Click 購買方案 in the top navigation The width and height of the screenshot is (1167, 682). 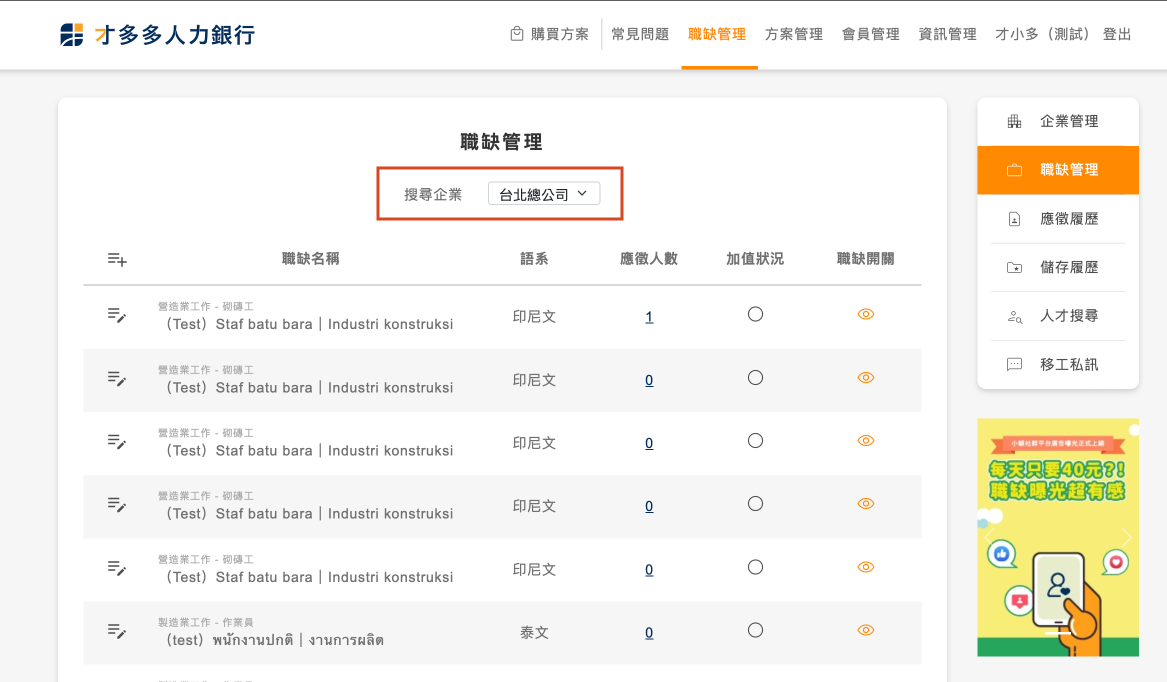[x=549, y=34]
